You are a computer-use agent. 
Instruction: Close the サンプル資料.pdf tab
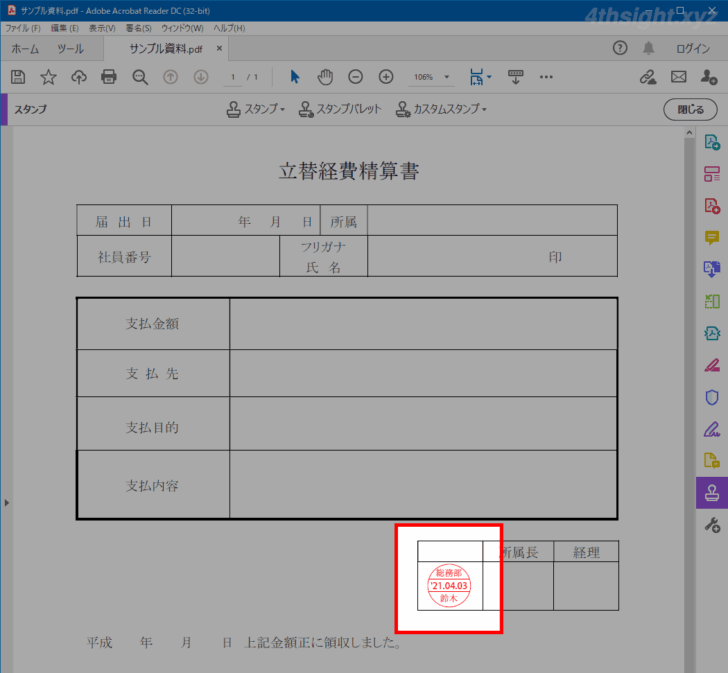tap(219, 48)
